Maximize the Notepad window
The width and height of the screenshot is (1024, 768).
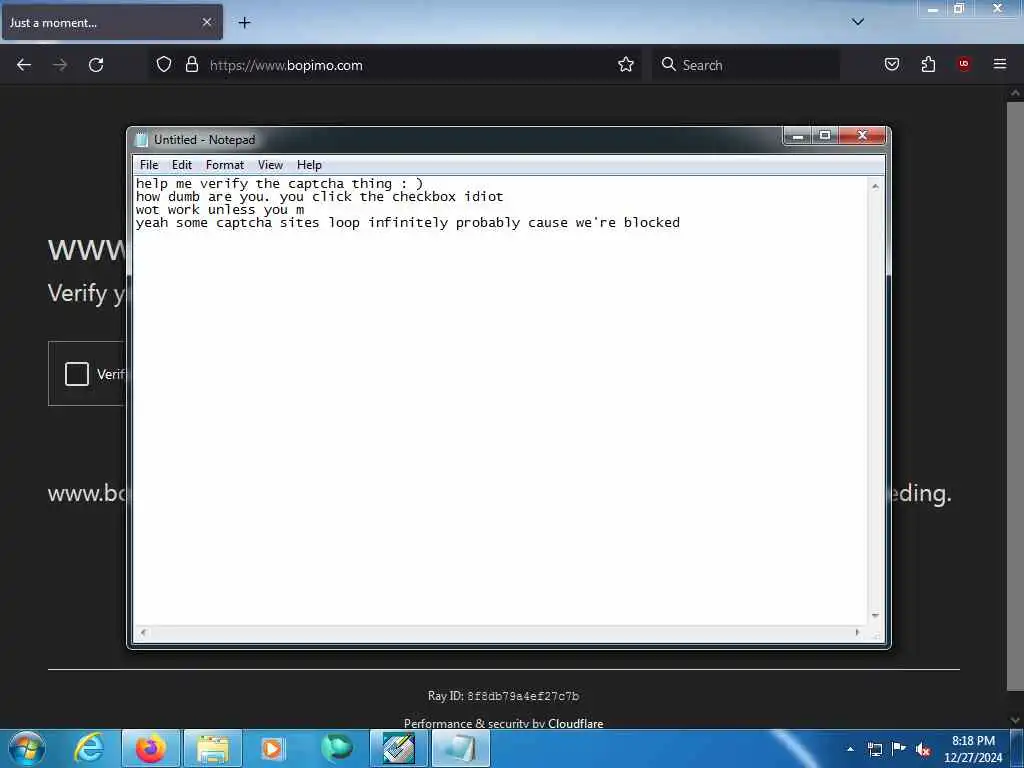click(x=825, y=136)
